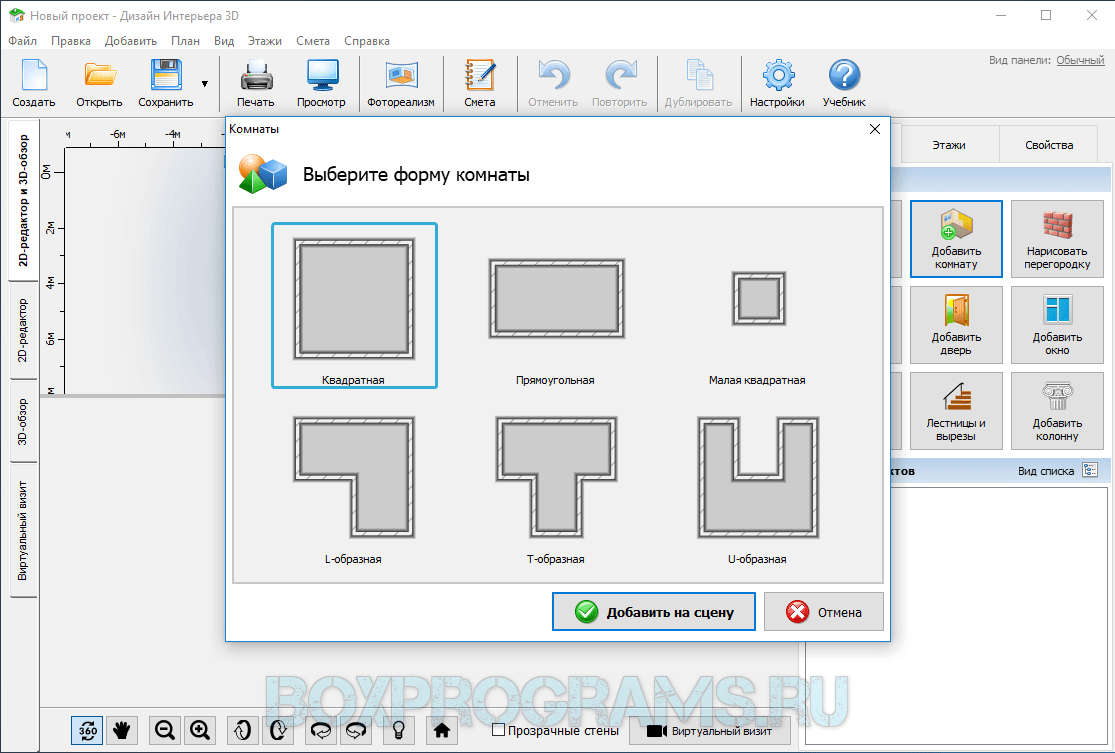The height and width of the screenshot is (753, 1115).
Task: Click the first horizontal rotation icon
Action: (x=321, y=730)
